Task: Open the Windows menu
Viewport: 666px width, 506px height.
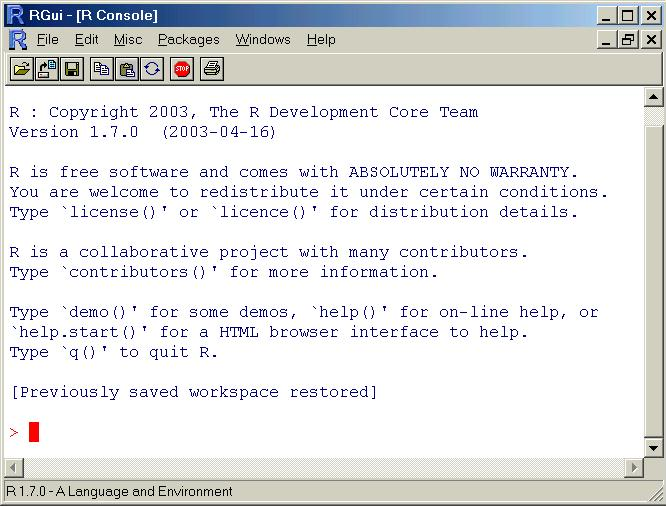Action: coord(263,40)
